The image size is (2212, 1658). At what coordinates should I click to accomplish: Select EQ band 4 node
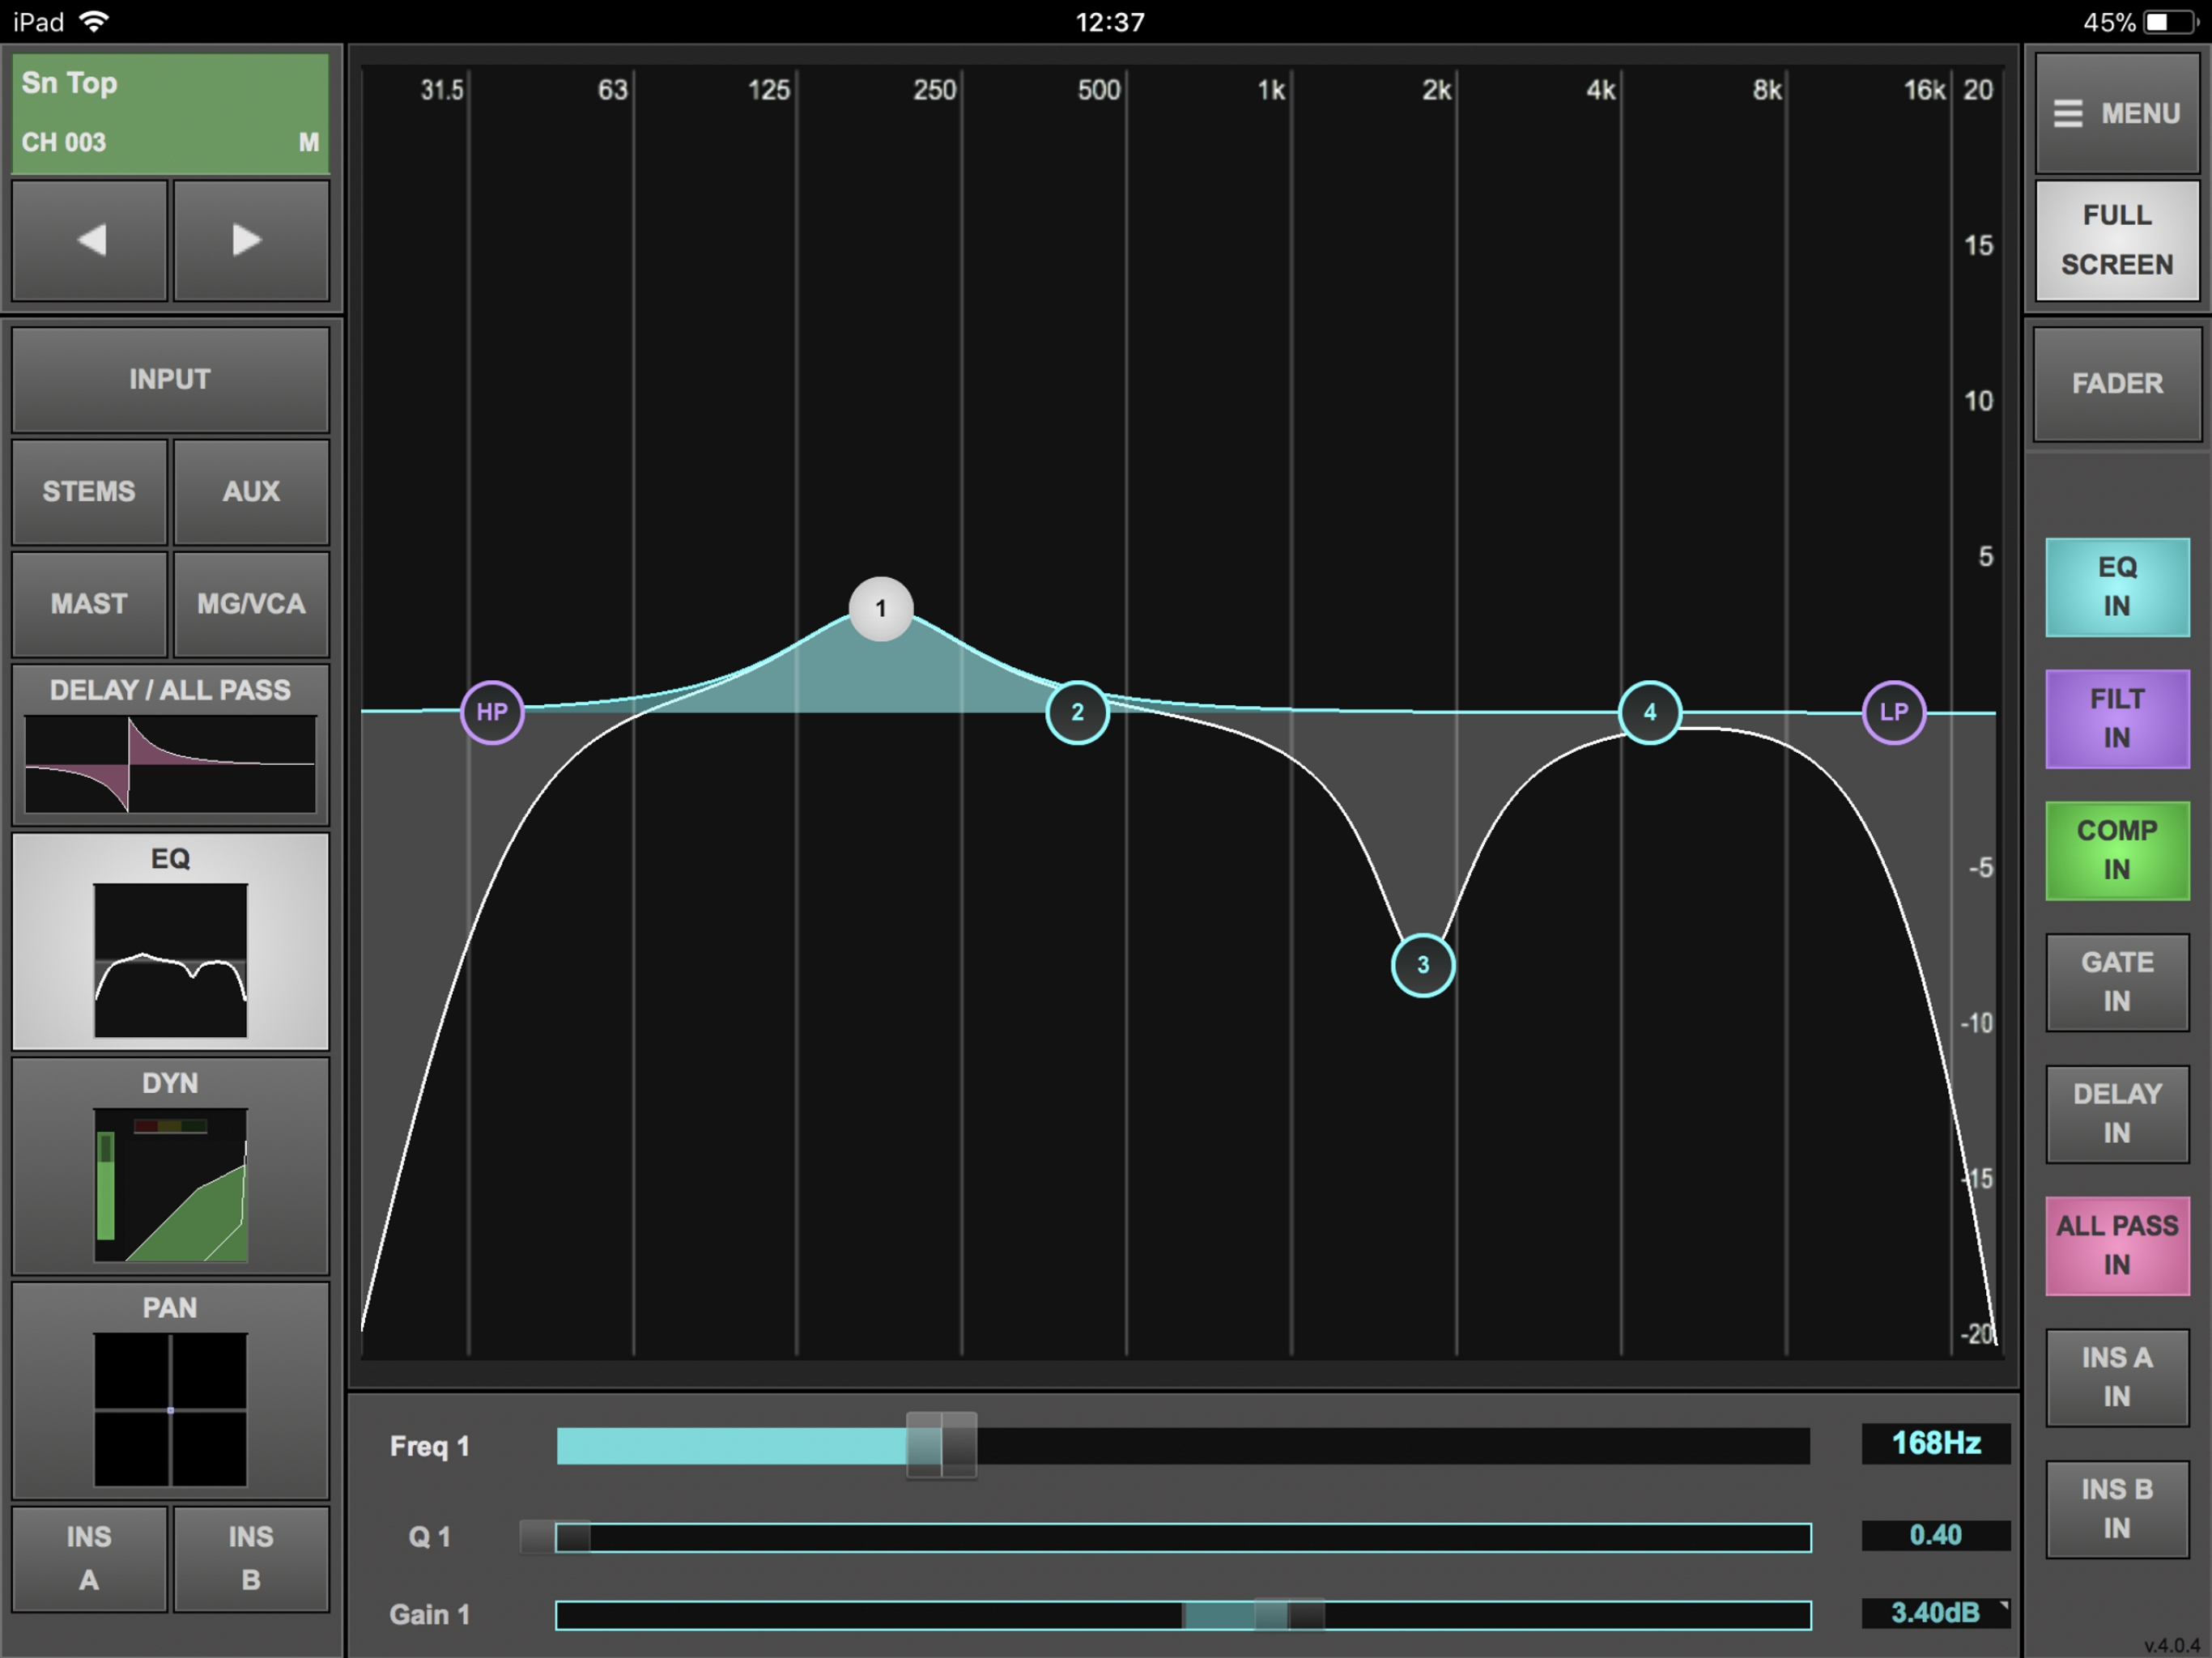click(x=1649, y=712)
